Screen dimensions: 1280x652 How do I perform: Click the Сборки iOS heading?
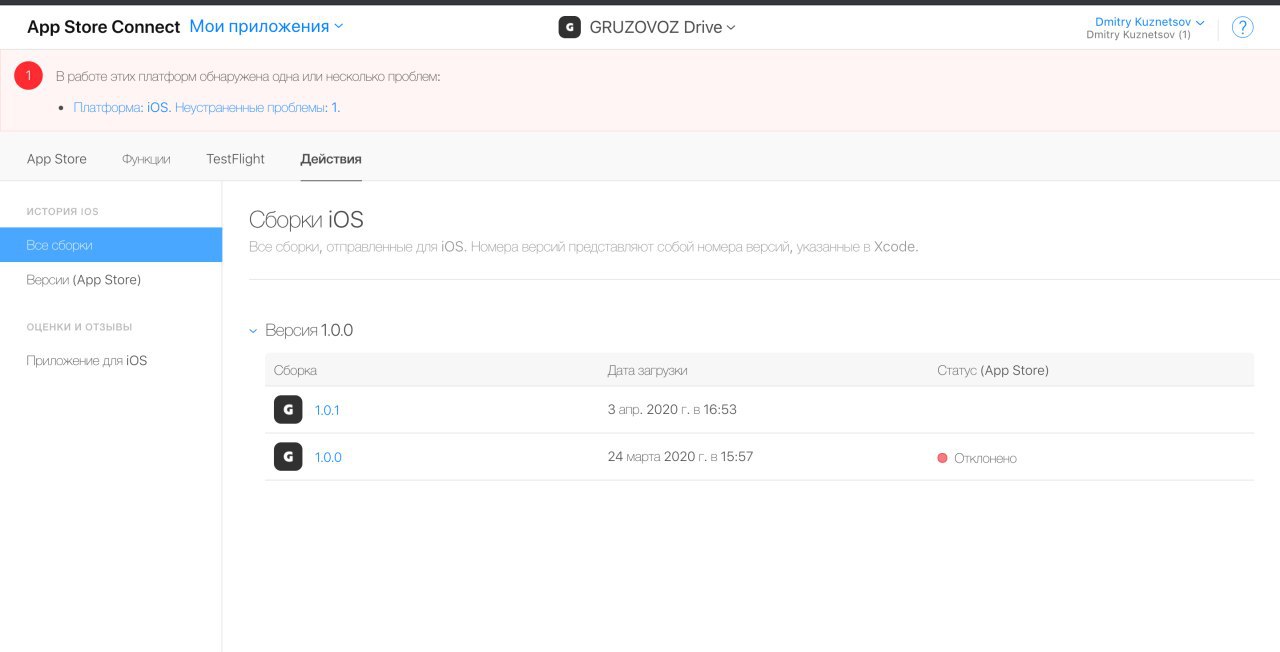click(x=306, y=220)
